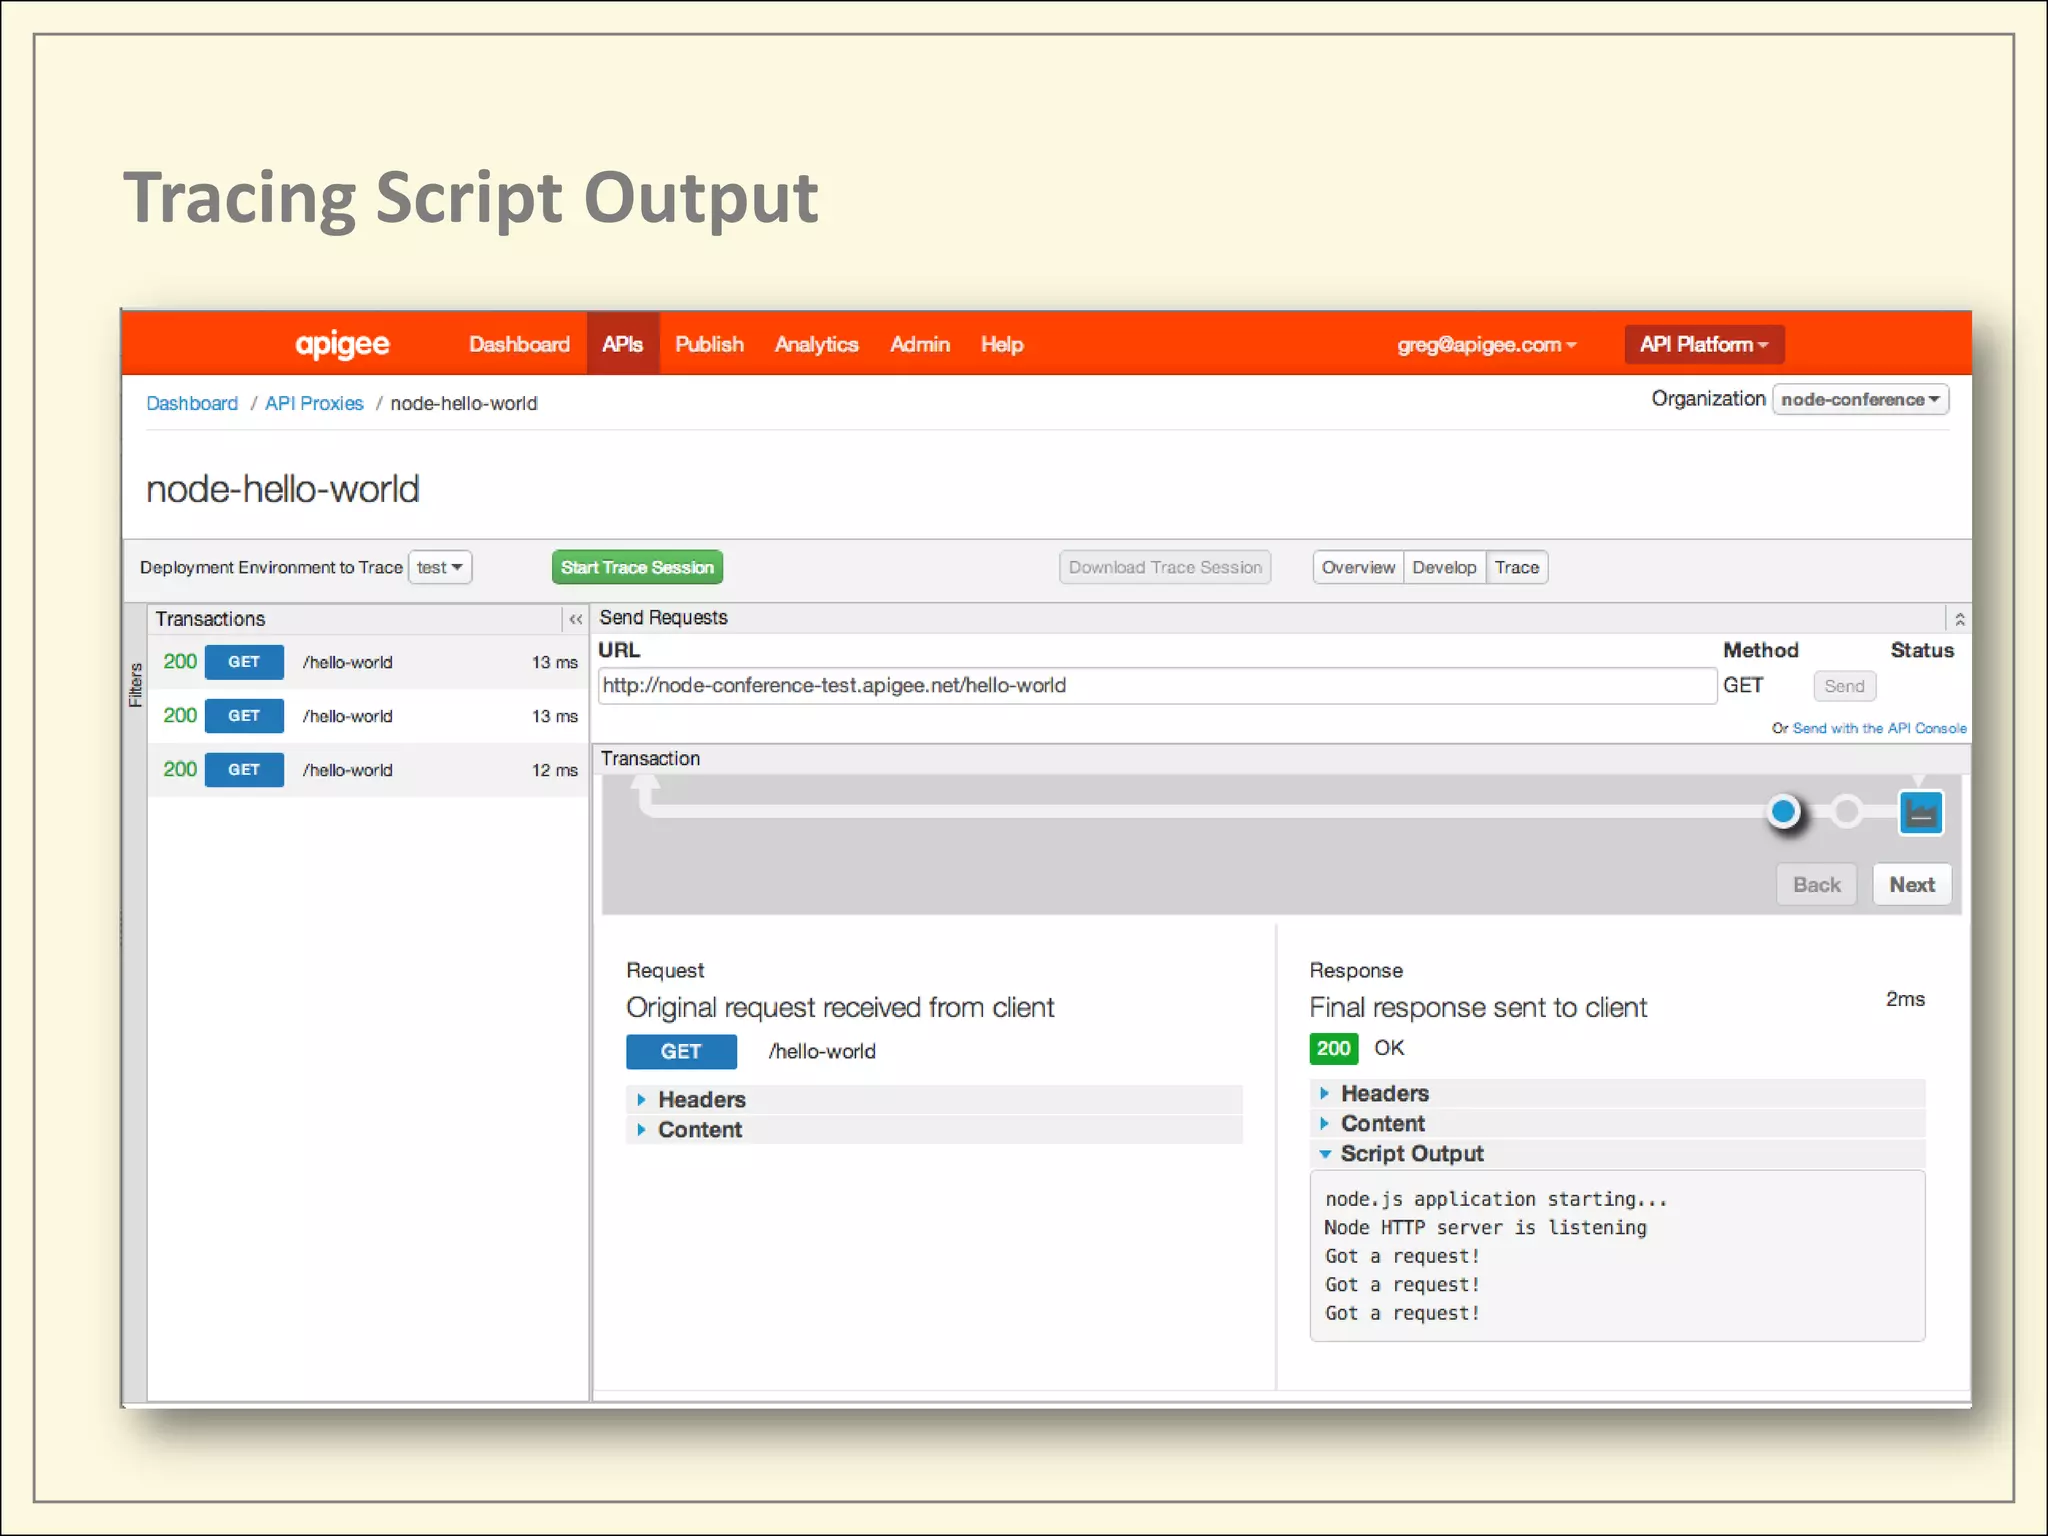Collapse the Send Requests section chevron
2048x1536 pixels.
click(x=1959, y=619)
